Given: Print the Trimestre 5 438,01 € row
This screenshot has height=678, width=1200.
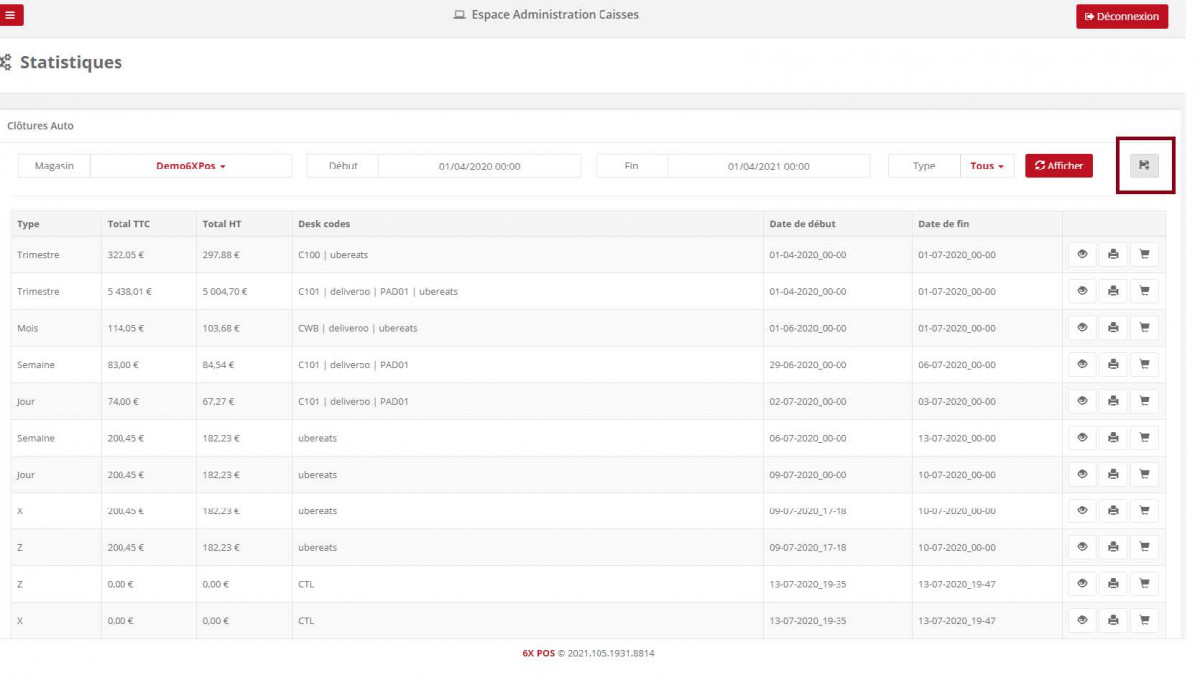Looking at the screenshot, I should click(1113, 291).
